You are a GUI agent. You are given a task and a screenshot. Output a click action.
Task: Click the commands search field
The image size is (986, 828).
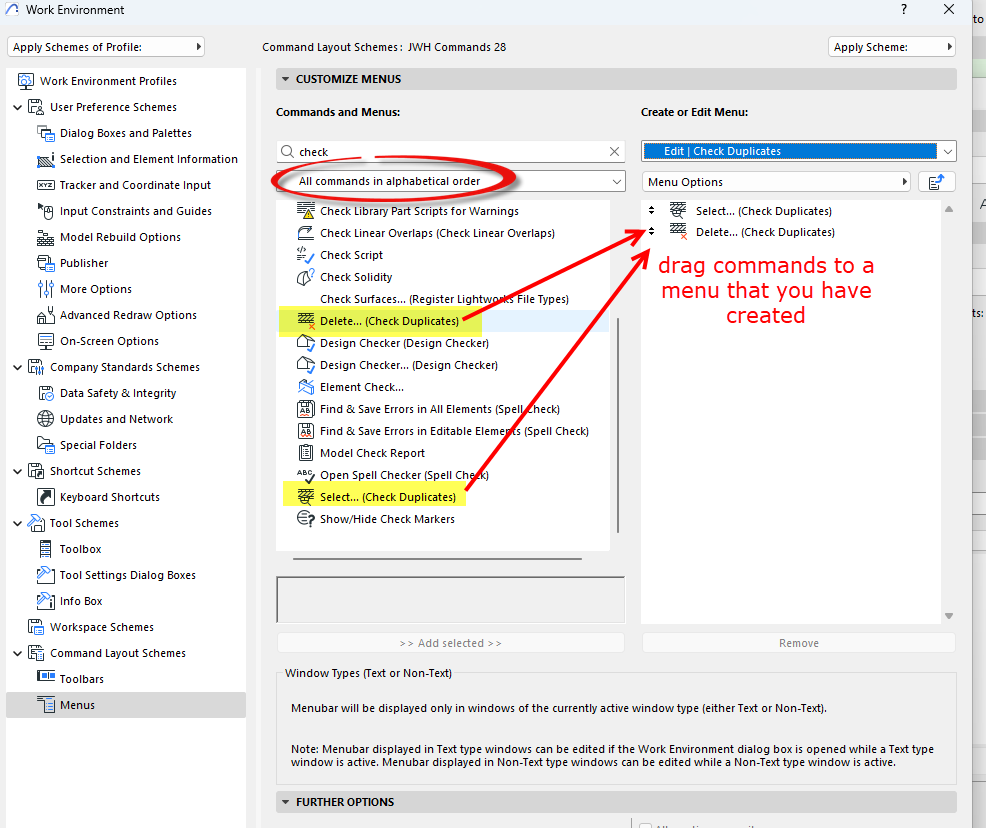(450, 152)
